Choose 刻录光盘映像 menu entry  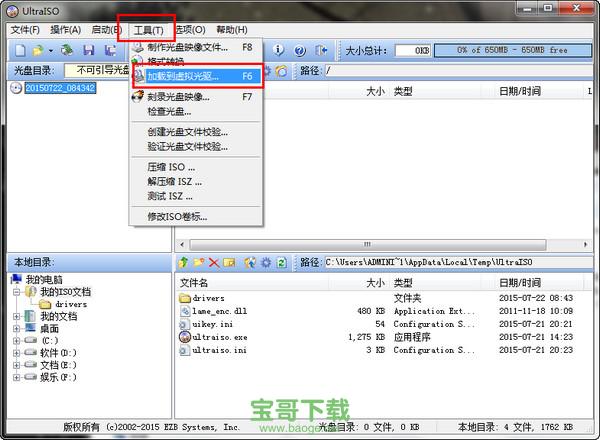point(196,97)
